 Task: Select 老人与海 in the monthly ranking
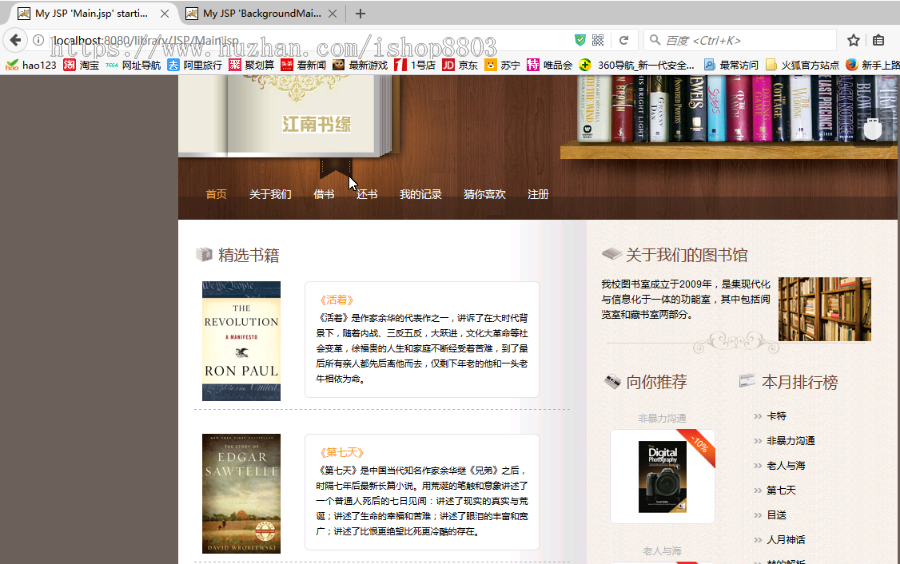tap(786, 465)
